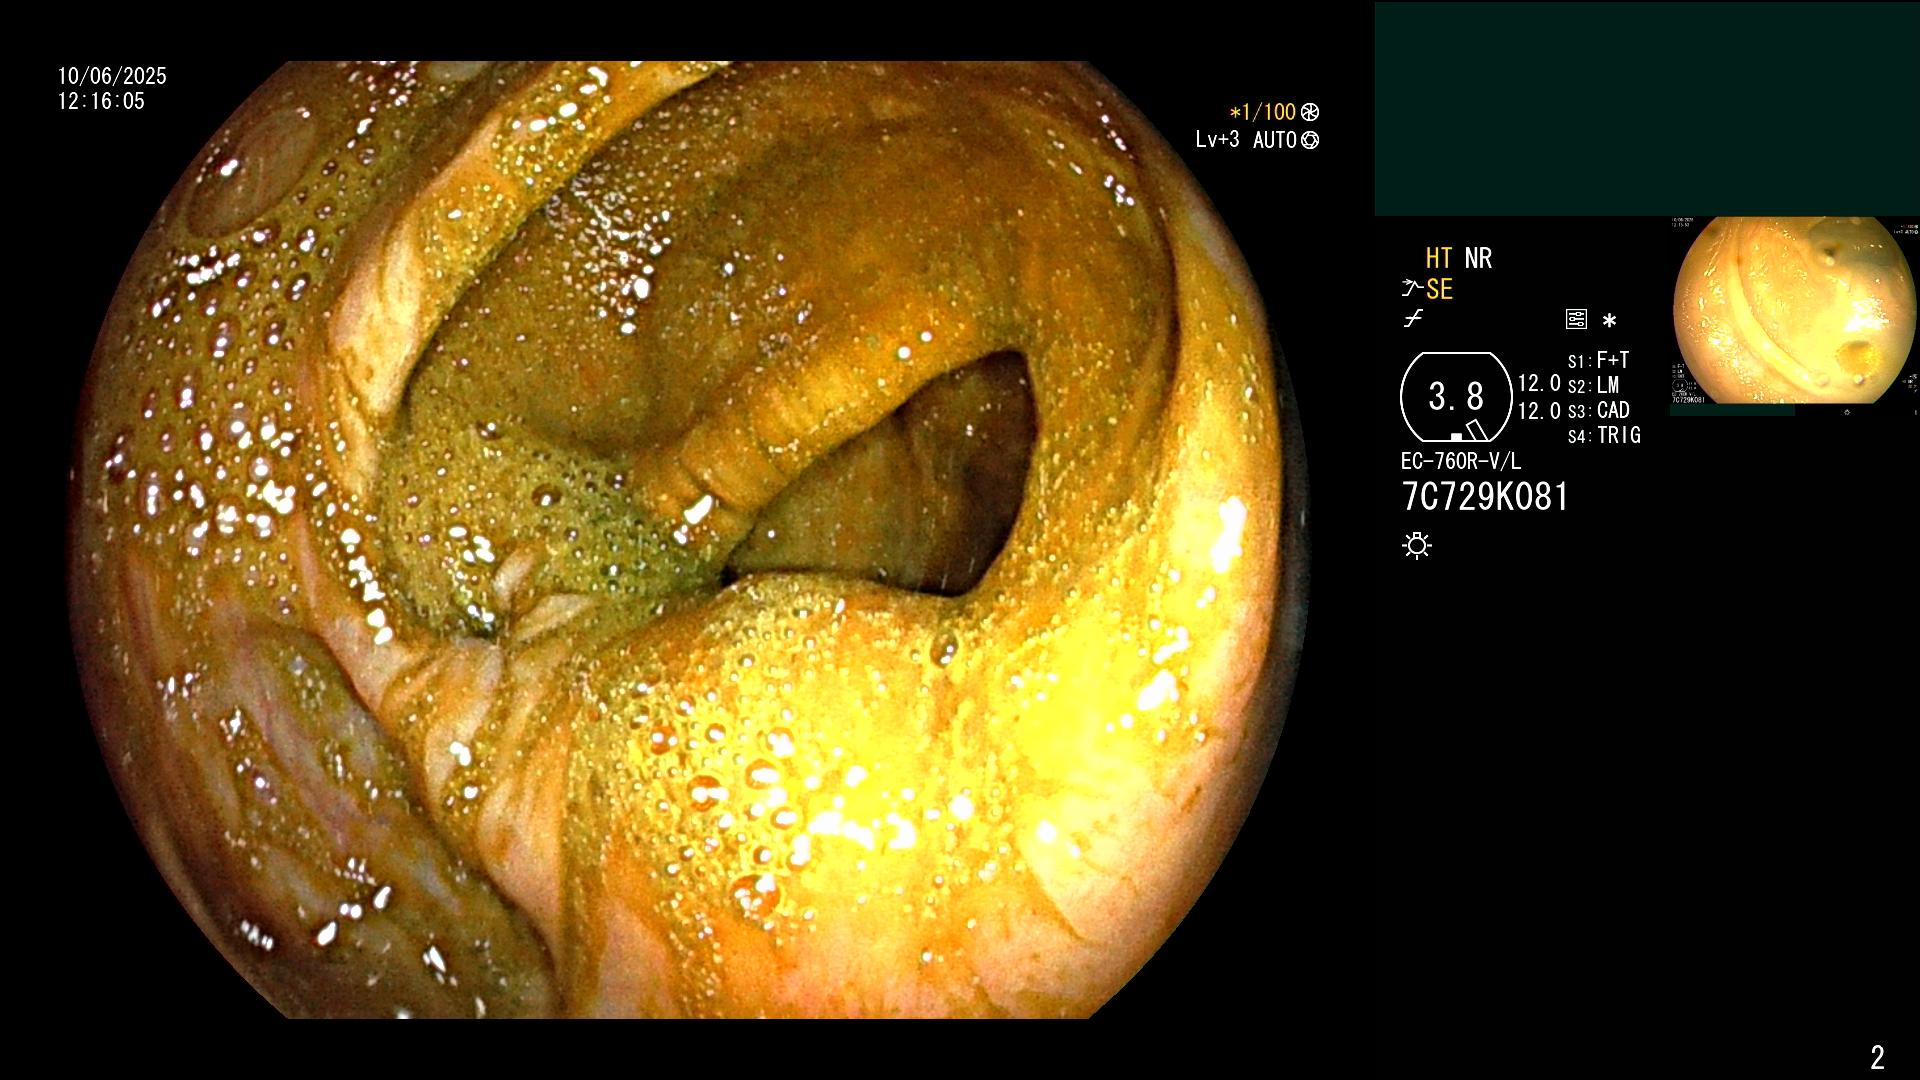
Task: Click the upper 12.0 value
Action: click(1539, 383)
